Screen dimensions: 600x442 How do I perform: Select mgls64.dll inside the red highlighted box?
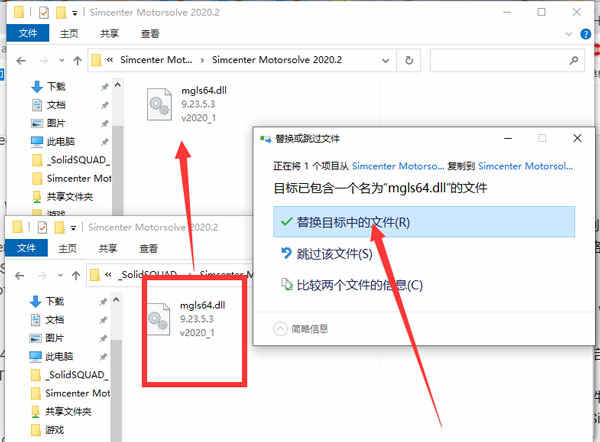[x=158, y=319]
